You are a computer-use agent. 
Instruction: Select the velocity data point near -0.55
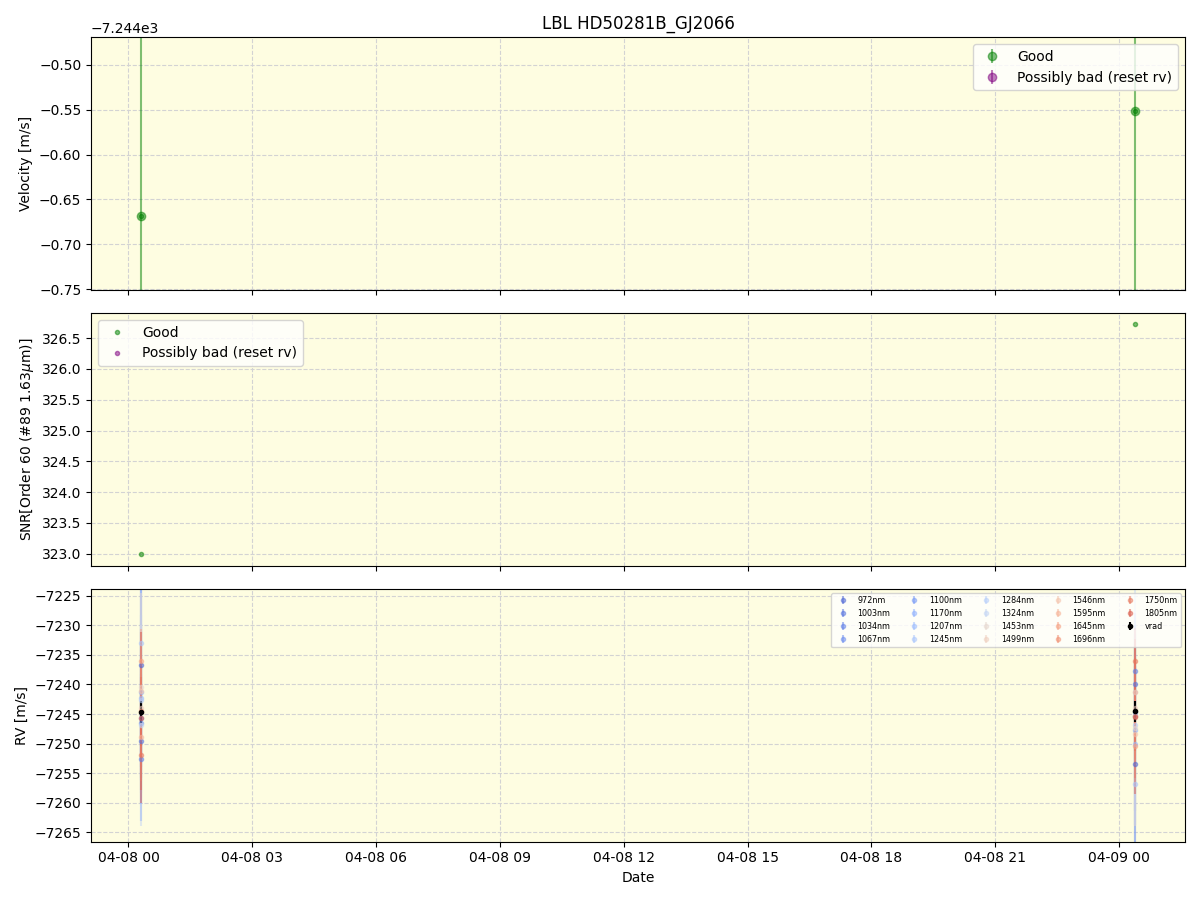(x=1135, y=111)
